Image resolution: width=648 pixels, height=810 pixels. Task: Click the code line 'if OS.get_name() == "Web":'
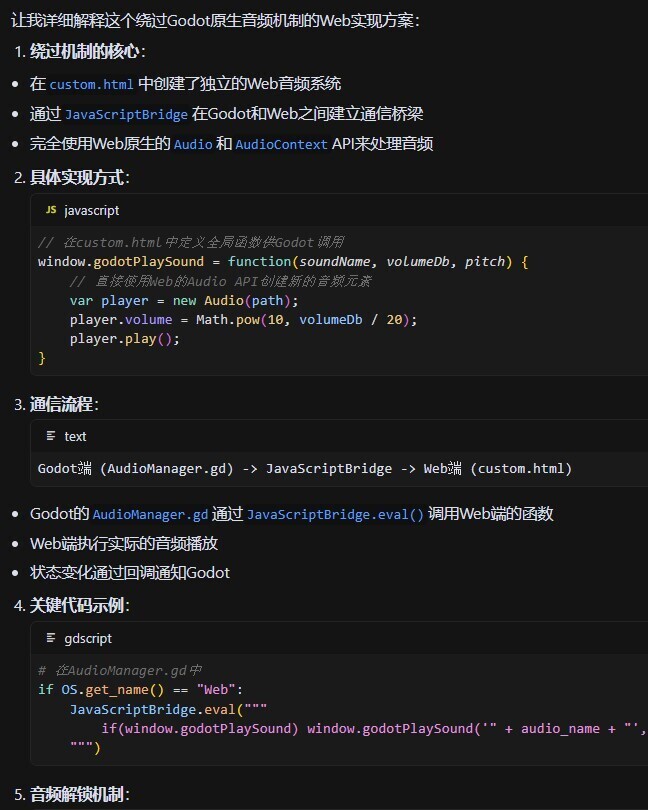tap(140, 690)
